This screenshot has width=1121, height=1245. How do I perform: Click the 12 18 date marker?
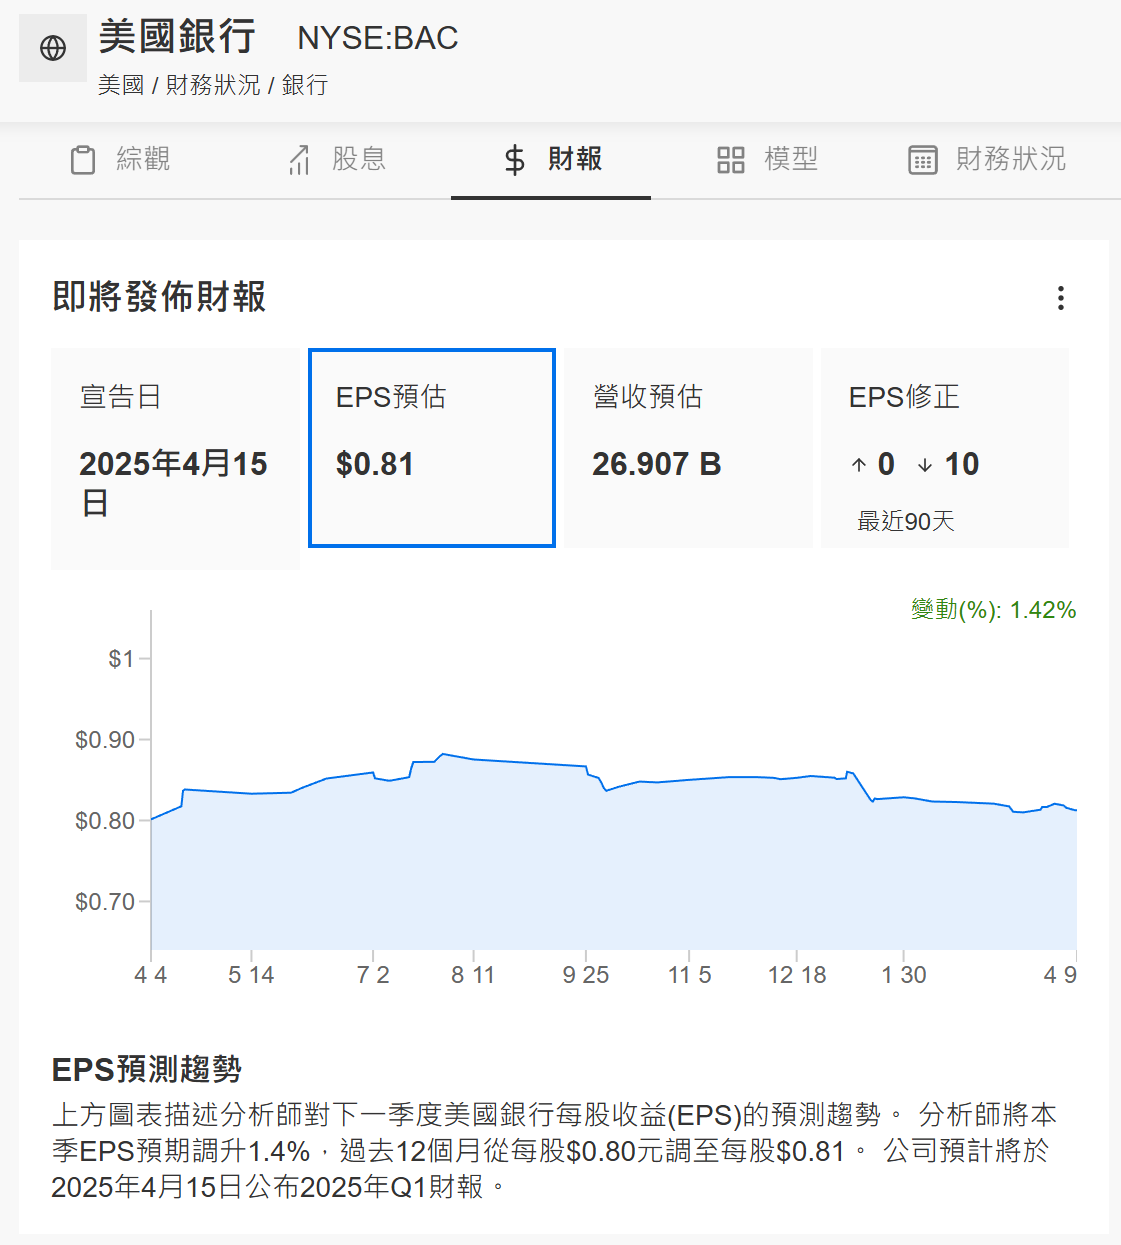(797, 975)
